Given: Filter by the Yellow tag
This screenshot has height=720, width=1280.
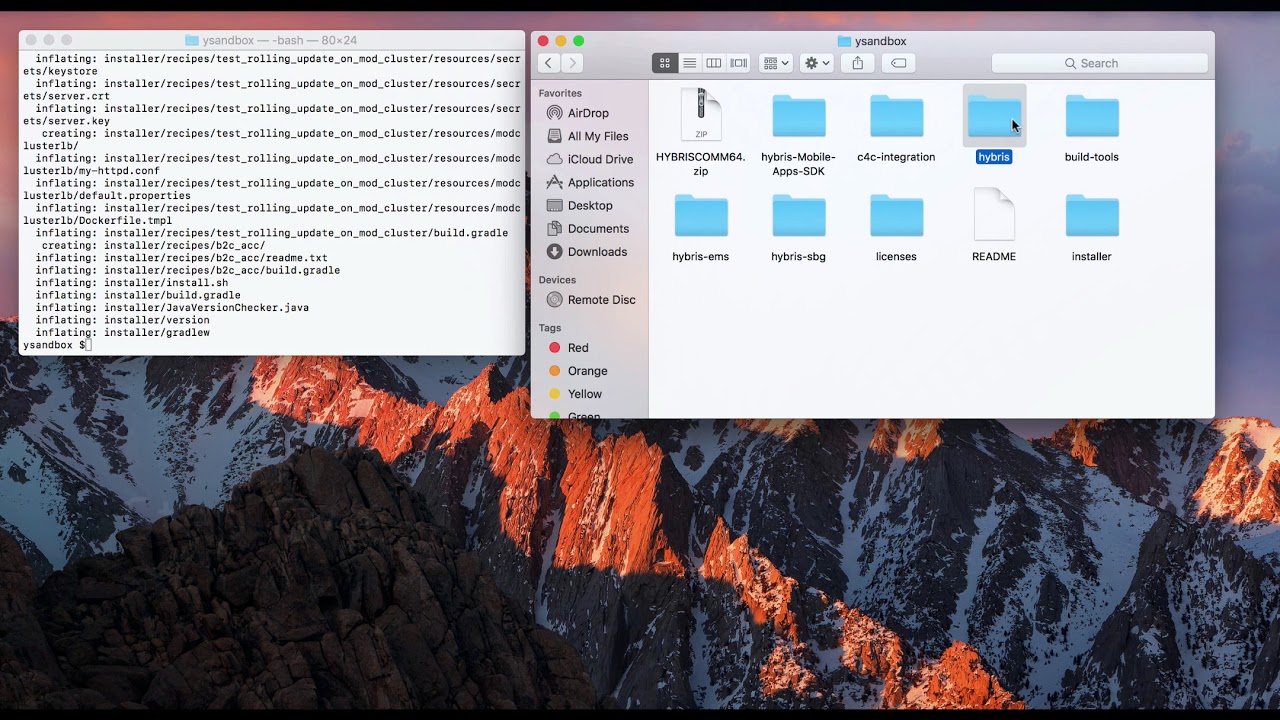Looking at the screenshot, I should pyautogui.click(x=584, y=394).
